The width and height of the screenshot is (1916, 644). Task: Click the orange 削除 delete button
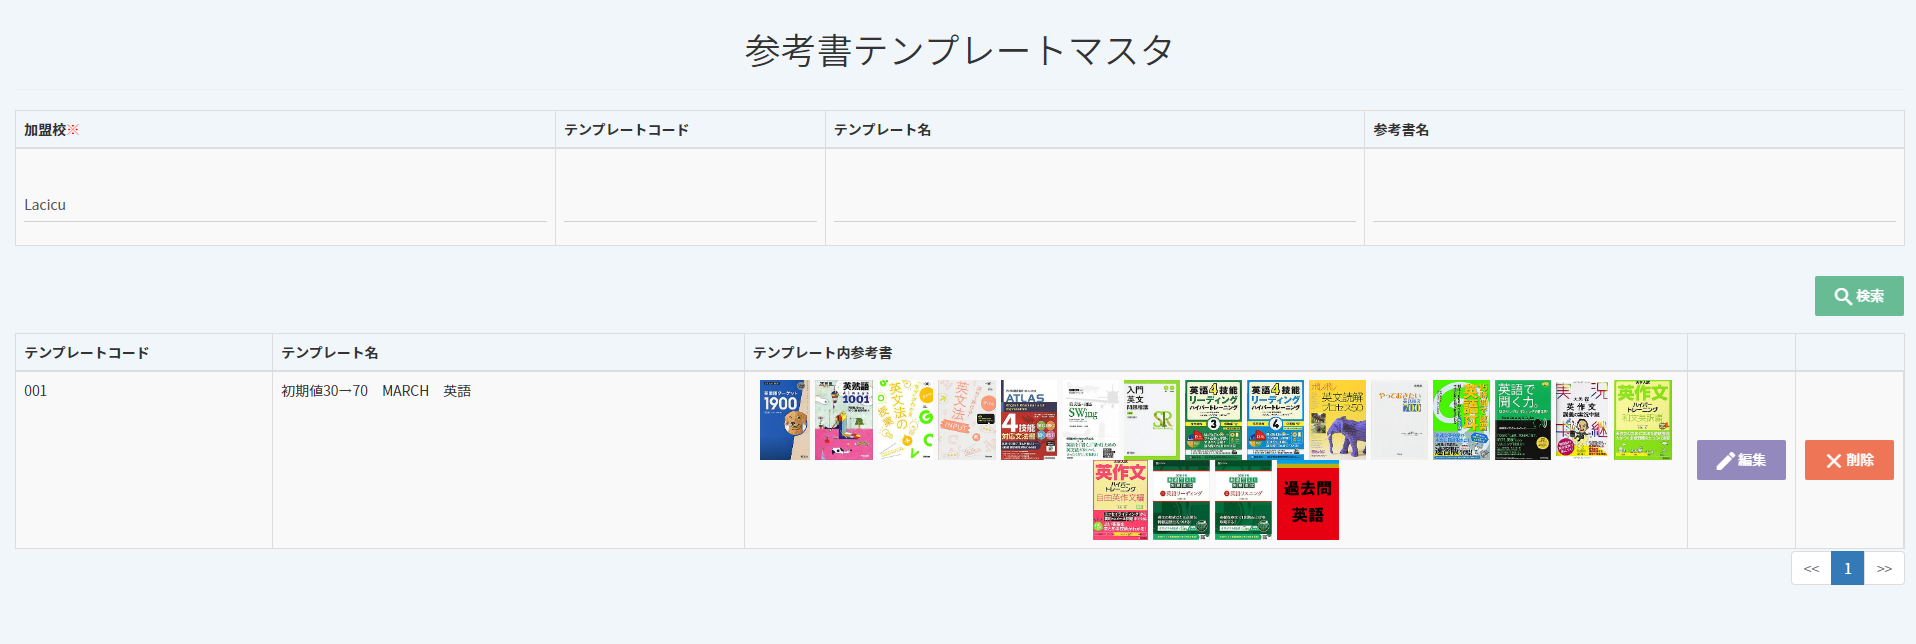click(1848, 460)
